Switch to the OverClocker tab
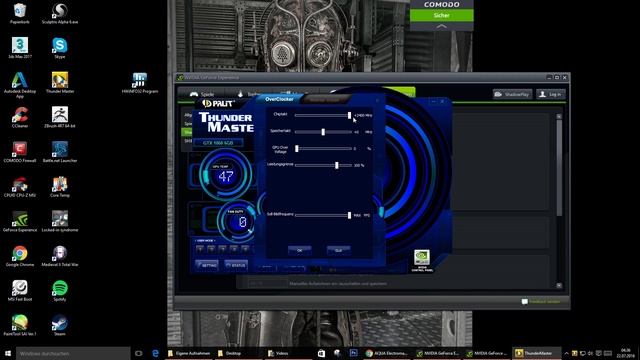This screenshot has width=640, height=360. 279,99
